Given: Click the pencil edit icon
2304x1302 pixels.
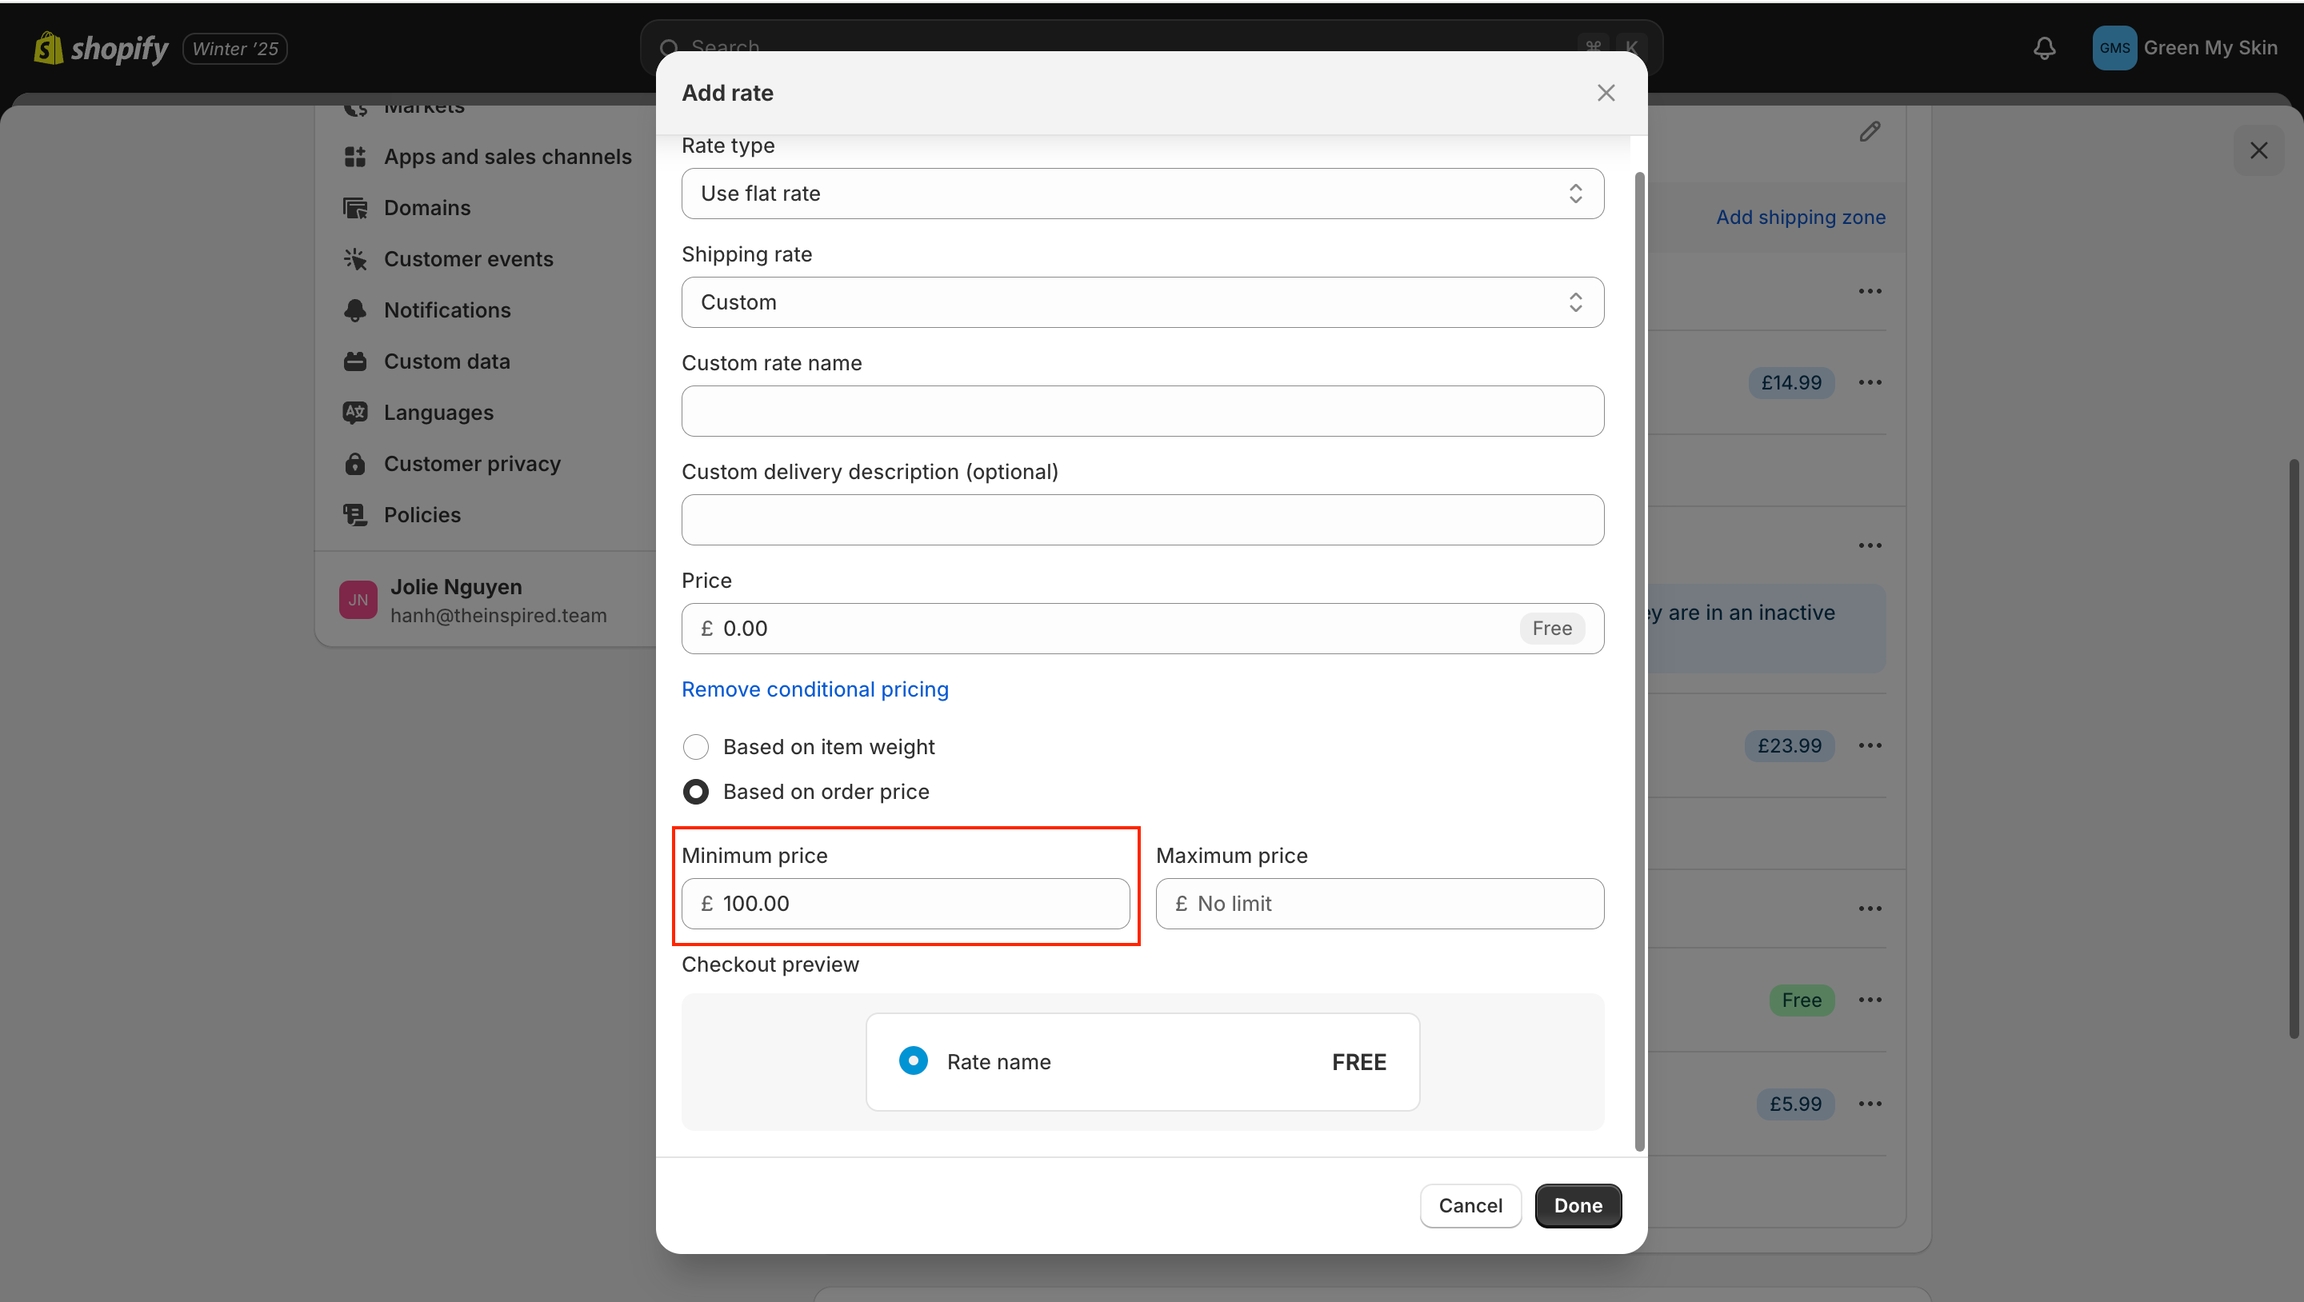Looking at the screenshot, I should (1869, 132).
